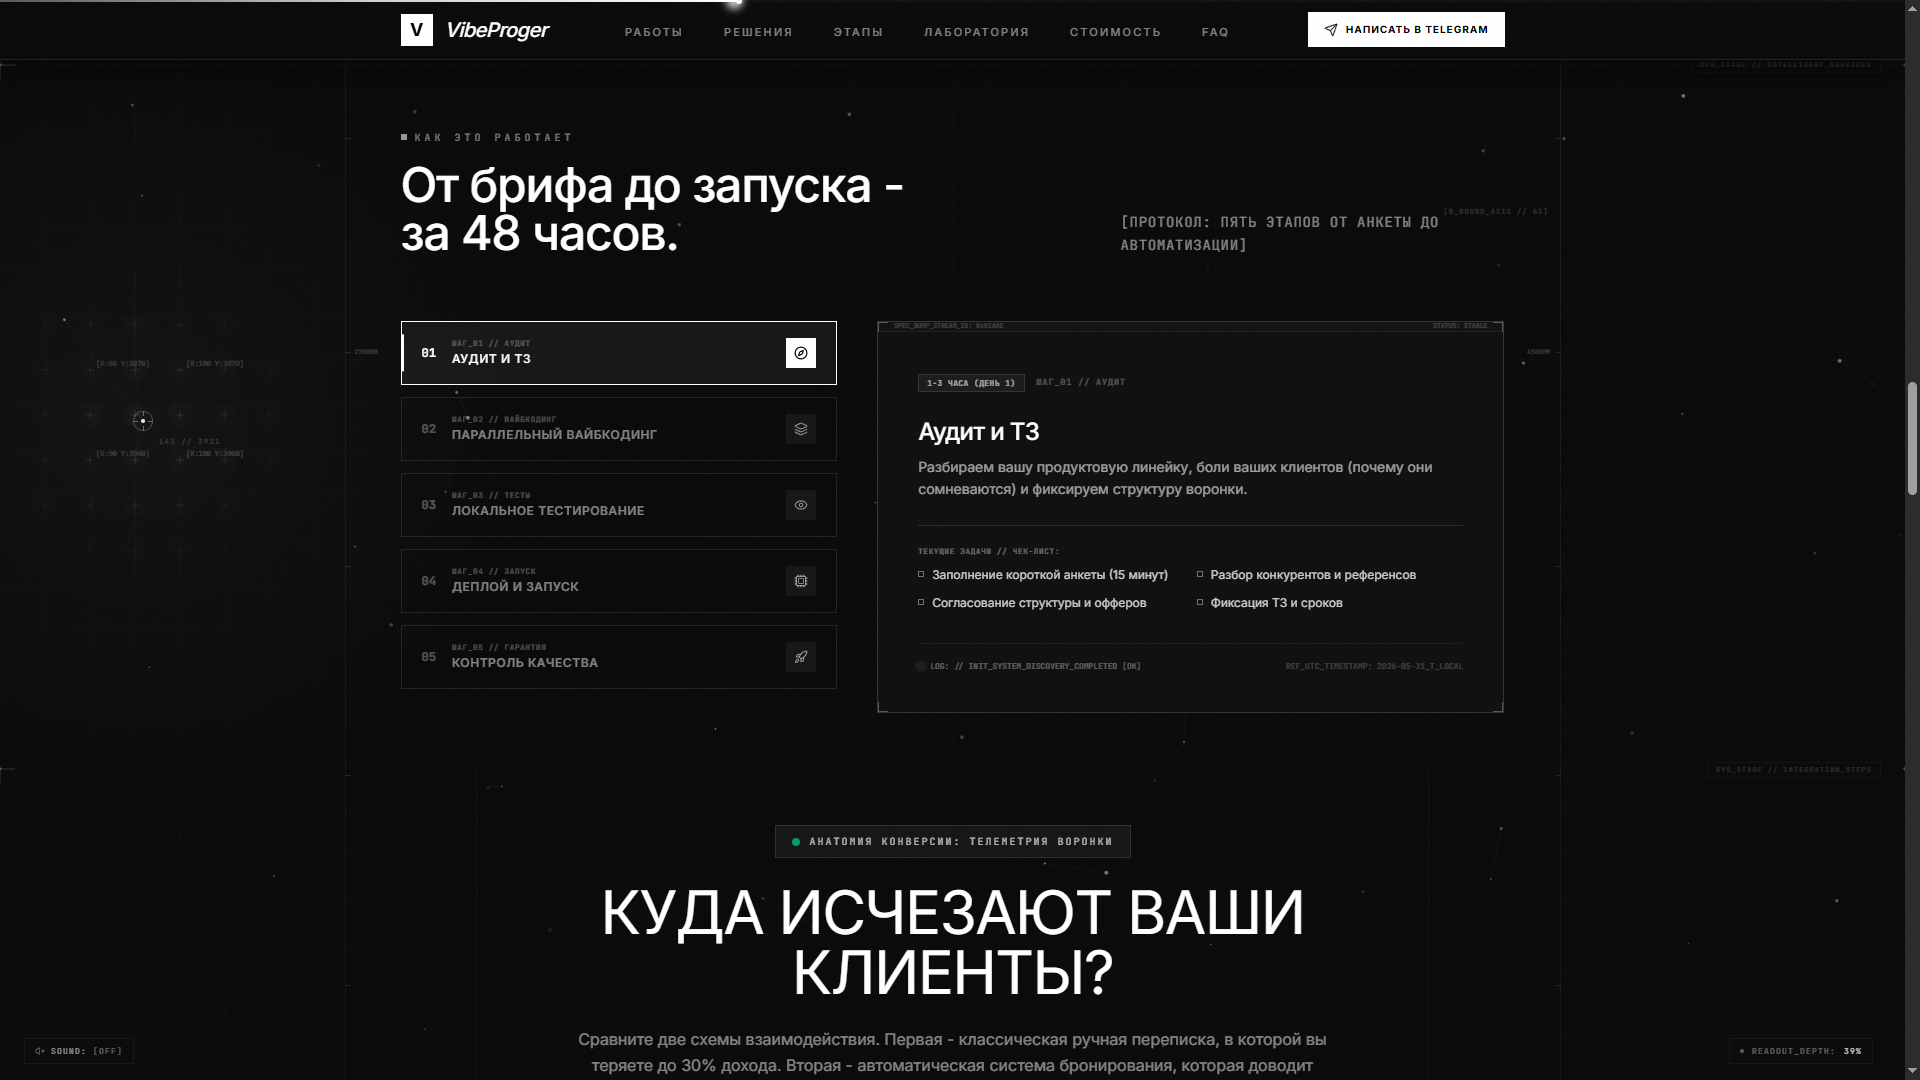Select step 04 Деплой и запуск

click(x=619, y=581)
